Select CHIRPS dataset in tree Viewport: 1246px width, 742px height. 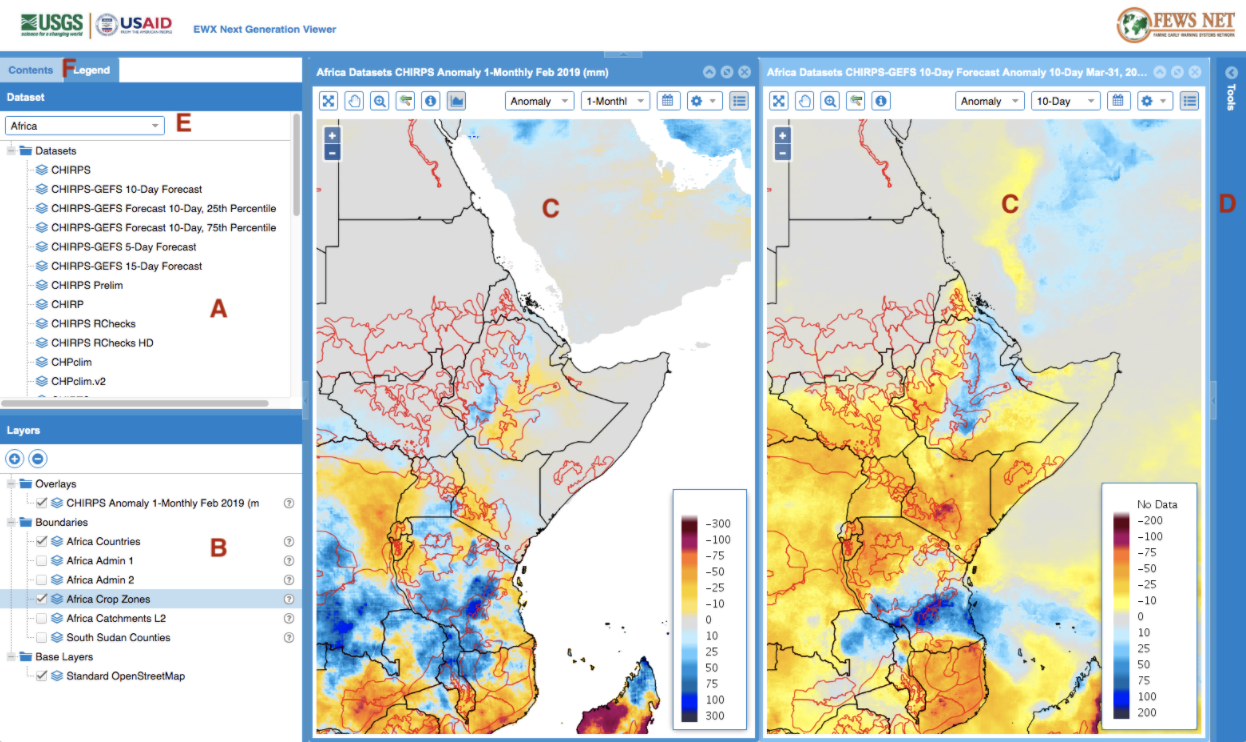click(x=71, y=170)
